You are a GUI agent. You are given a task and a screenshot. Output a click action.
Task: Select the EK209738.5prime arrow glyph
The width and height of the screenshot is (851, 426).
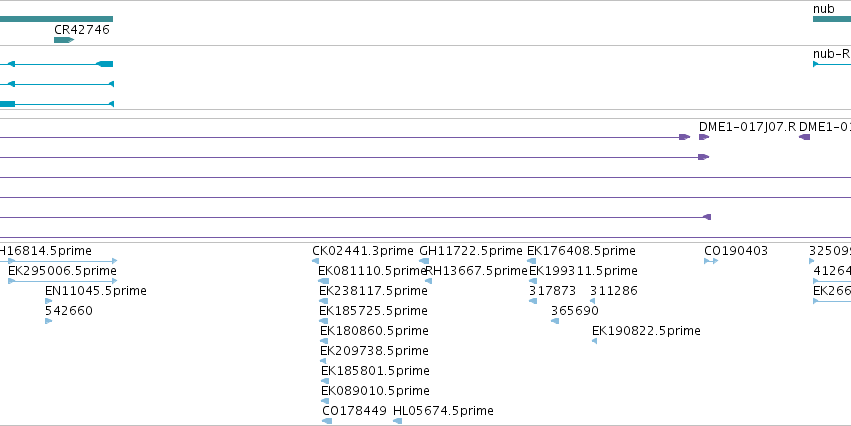click(x=323, y=361)
